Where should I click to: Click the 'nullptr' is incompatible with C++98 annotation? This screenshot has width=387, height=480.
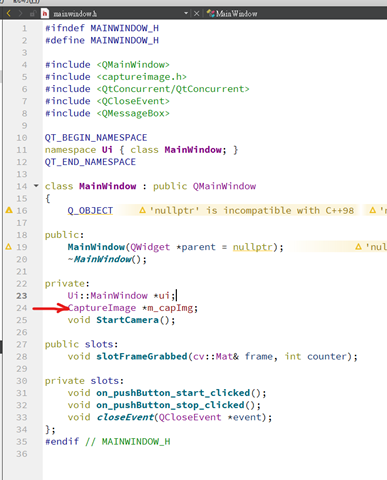click(x=247, y=210)
